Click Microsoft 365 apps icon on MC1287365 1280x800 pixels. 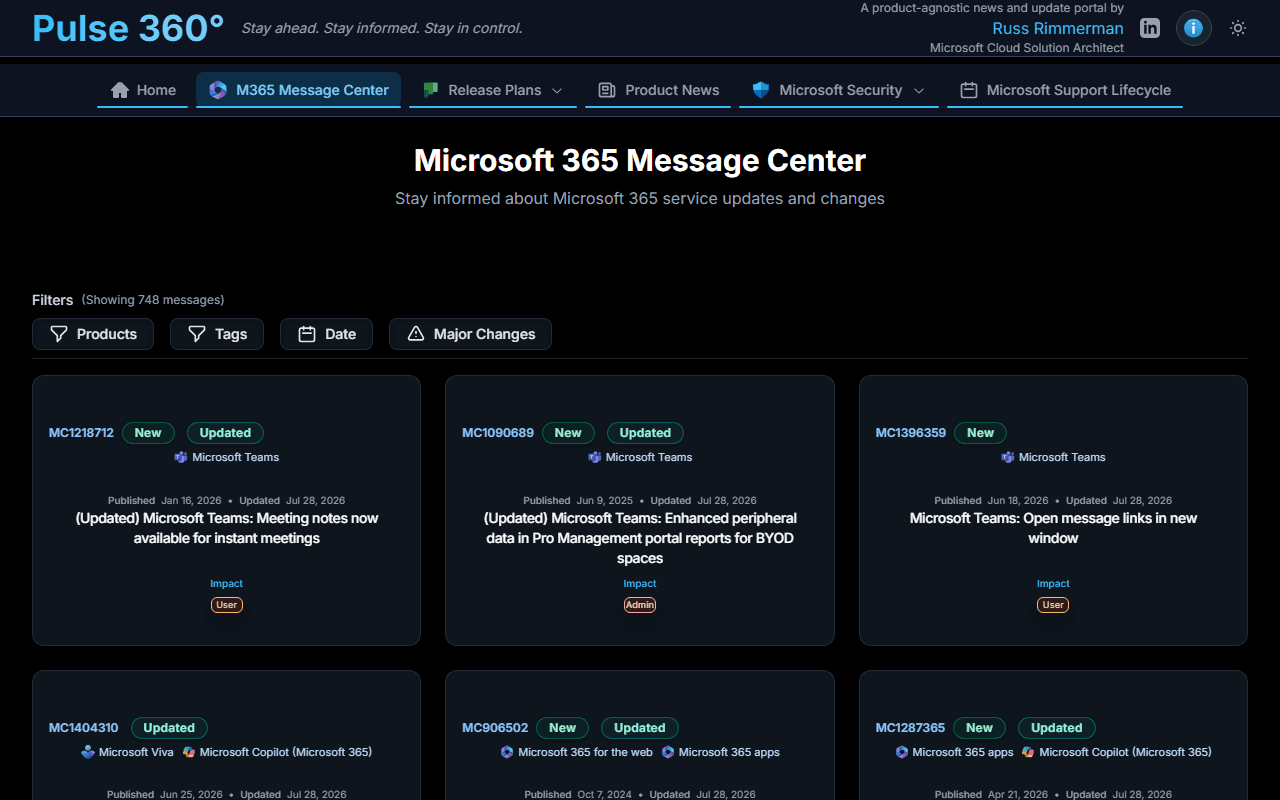902,752
